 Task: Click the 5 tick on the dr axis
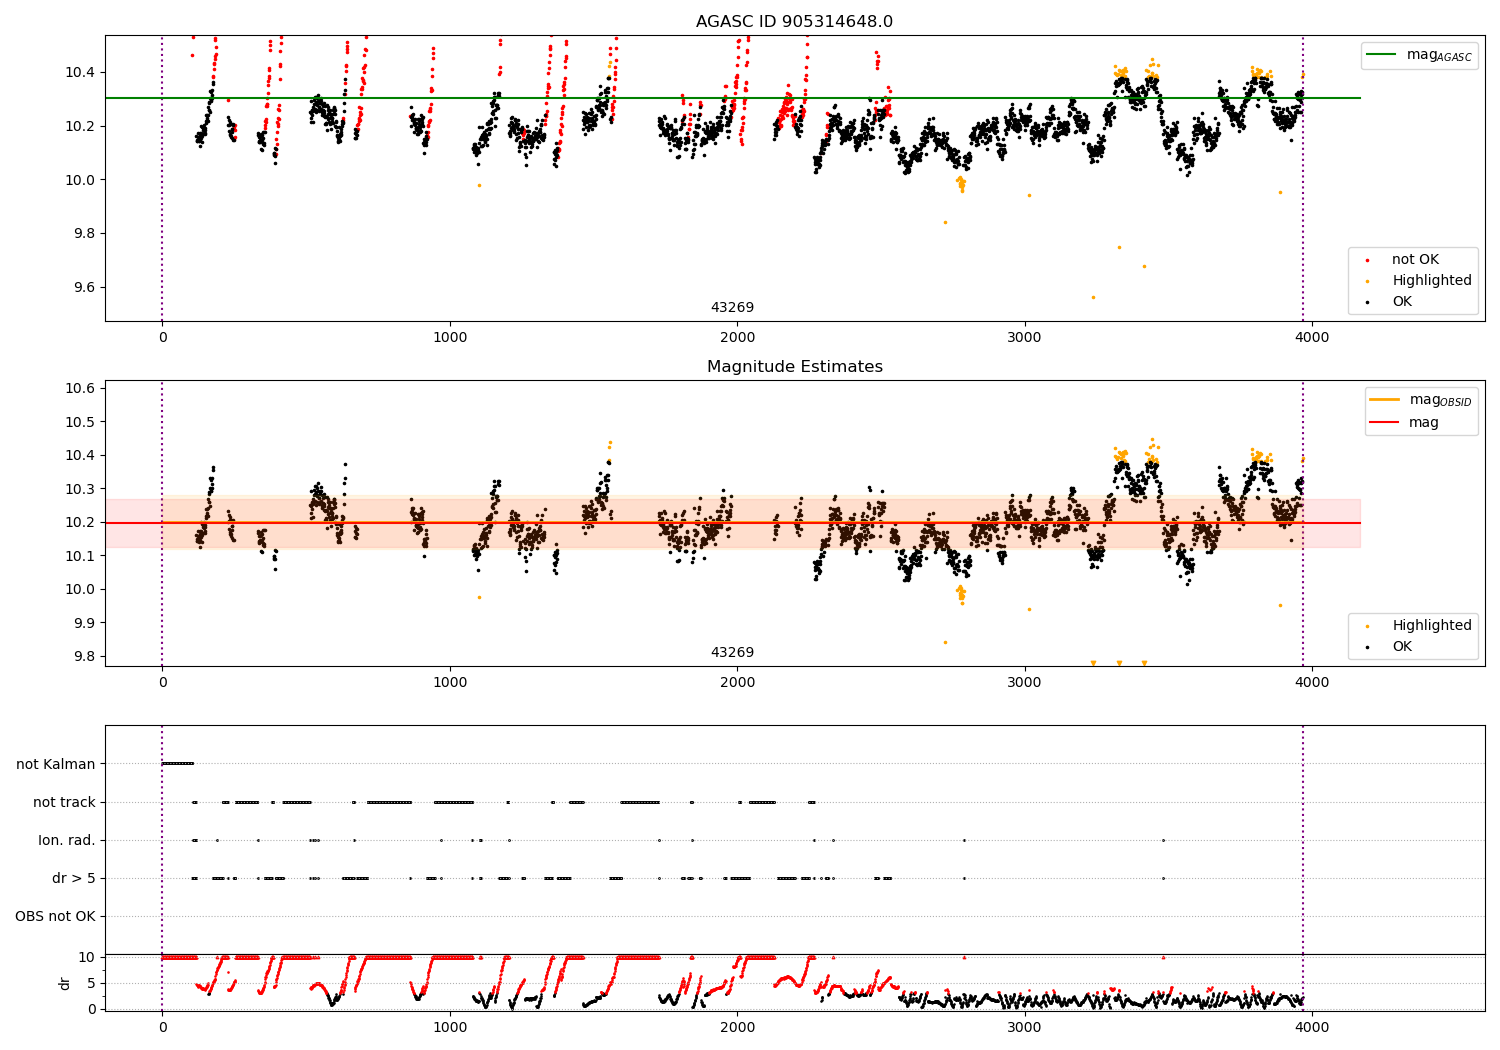92,983
